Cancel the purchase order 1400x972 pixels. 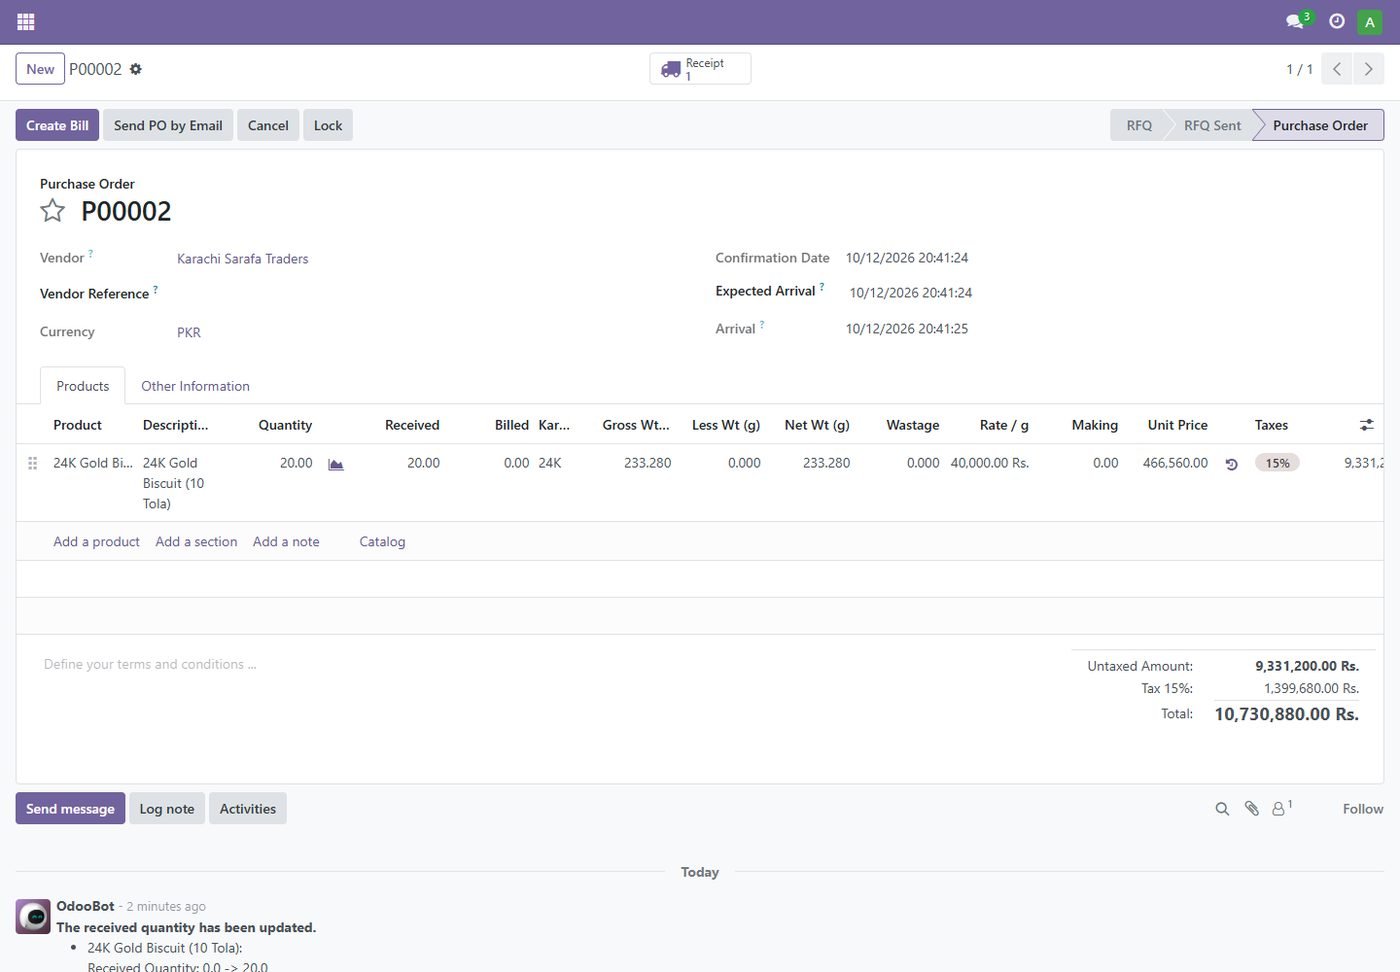tap(268, 125)
